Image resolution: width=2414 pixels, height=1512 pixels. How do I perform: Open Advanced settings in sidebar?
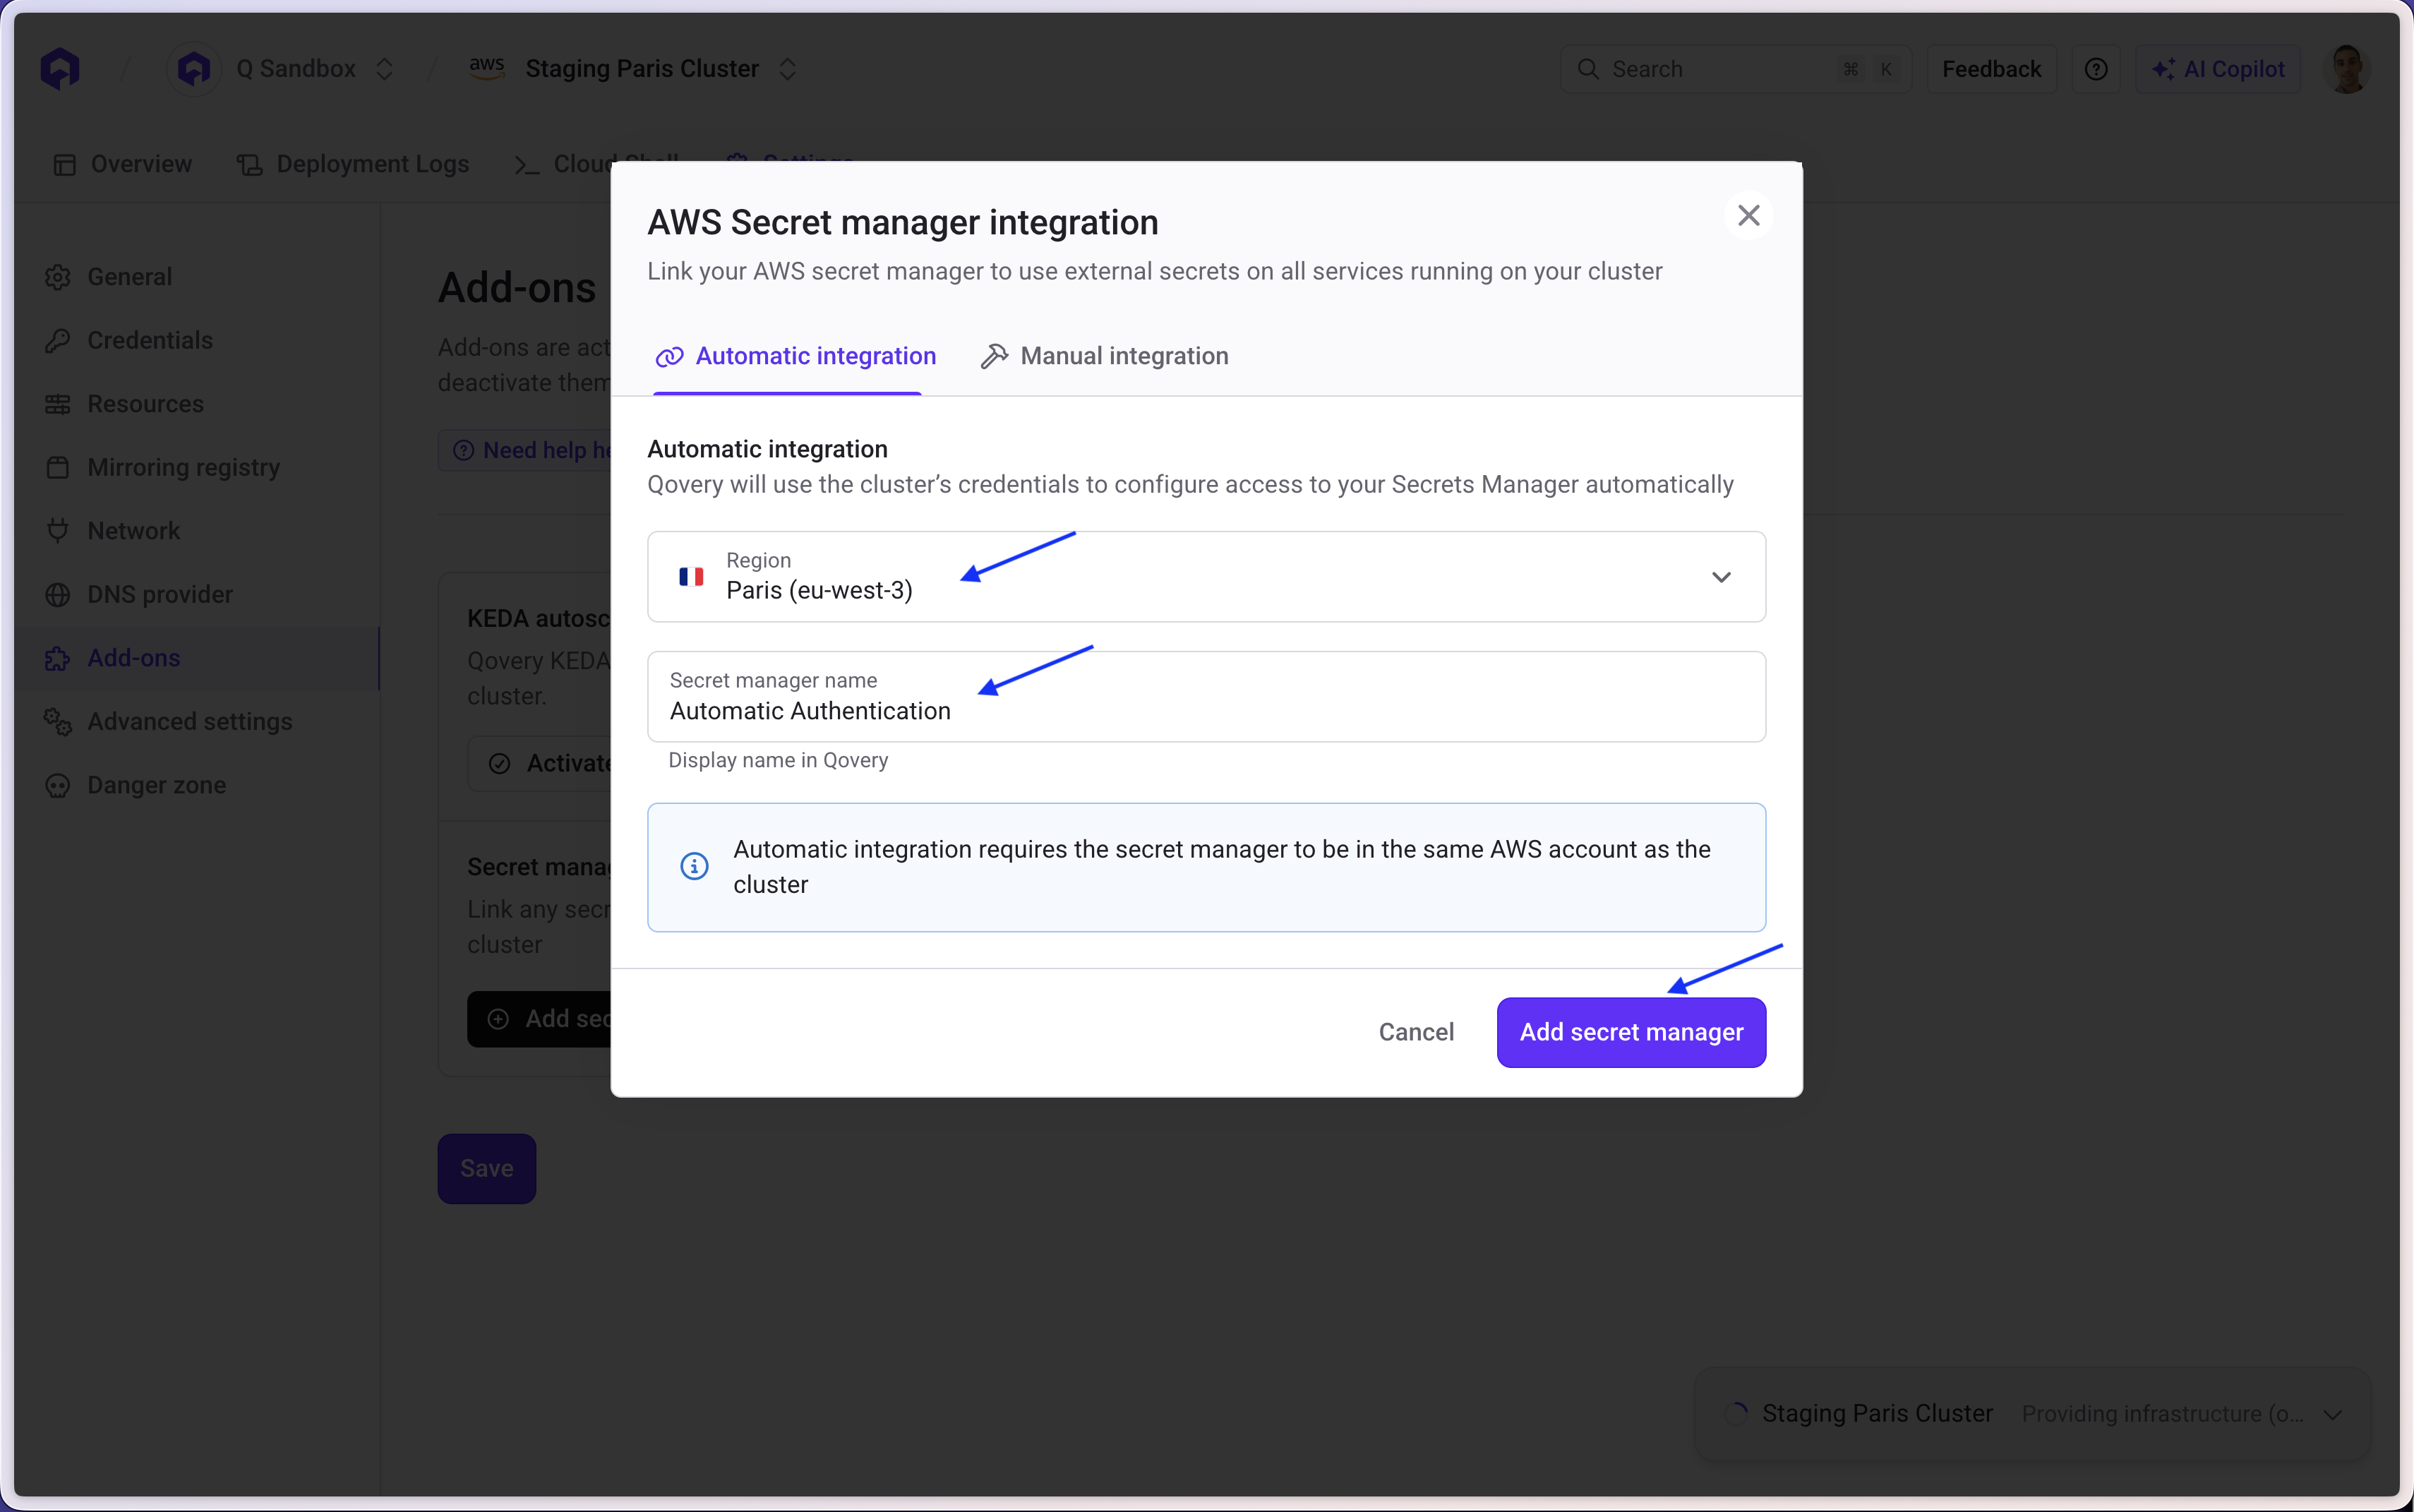197,721
